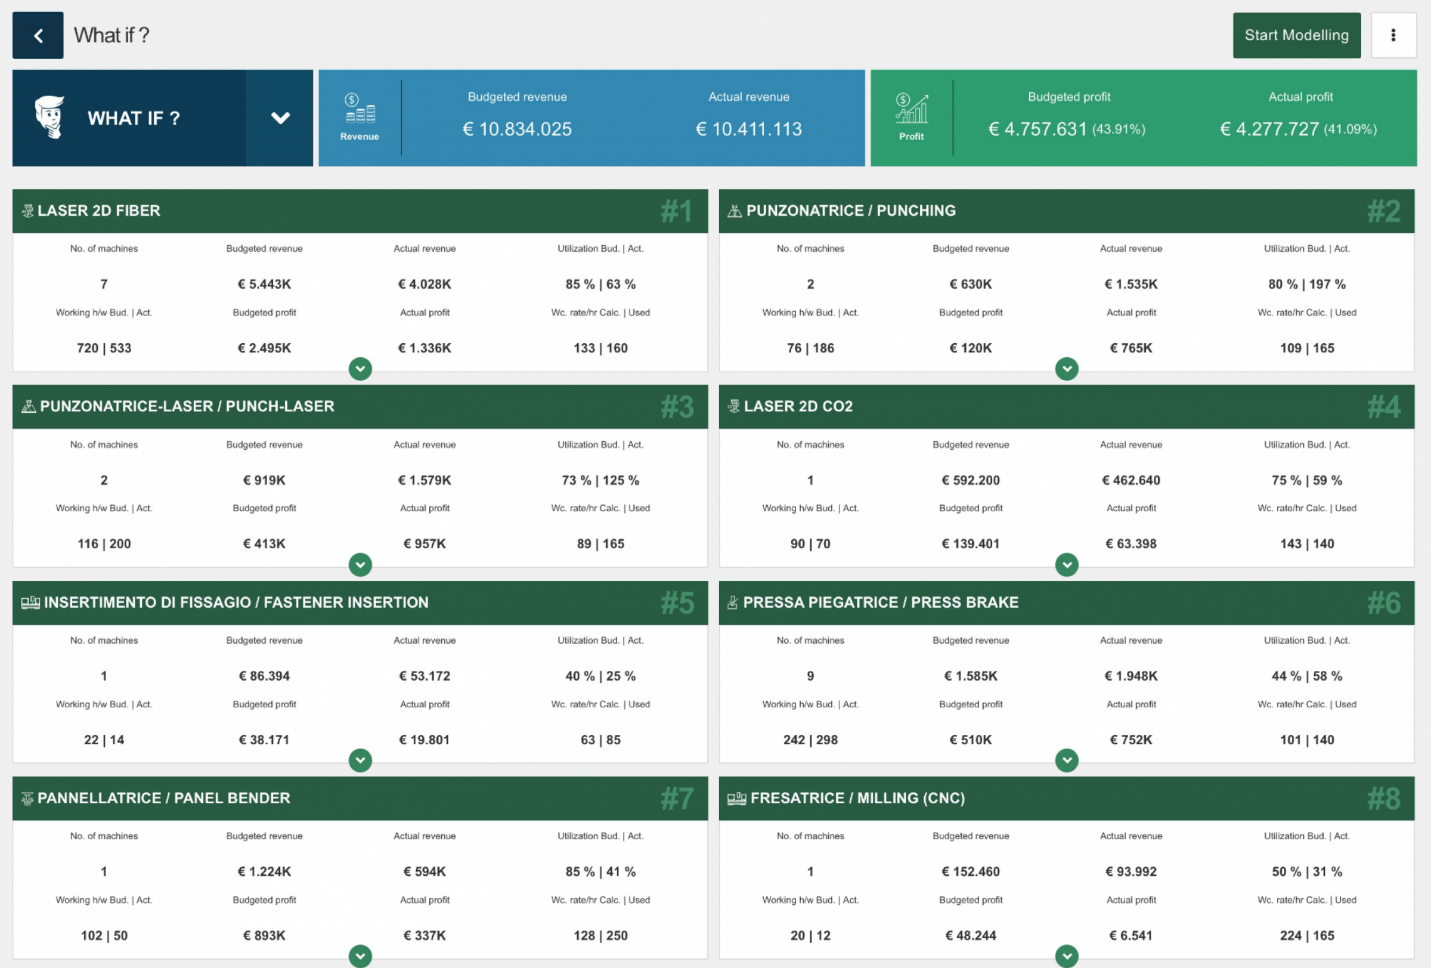1431x968 pixels.
Task: Click the Laser 2D Fiber machine icon
Action: [25, 211]
